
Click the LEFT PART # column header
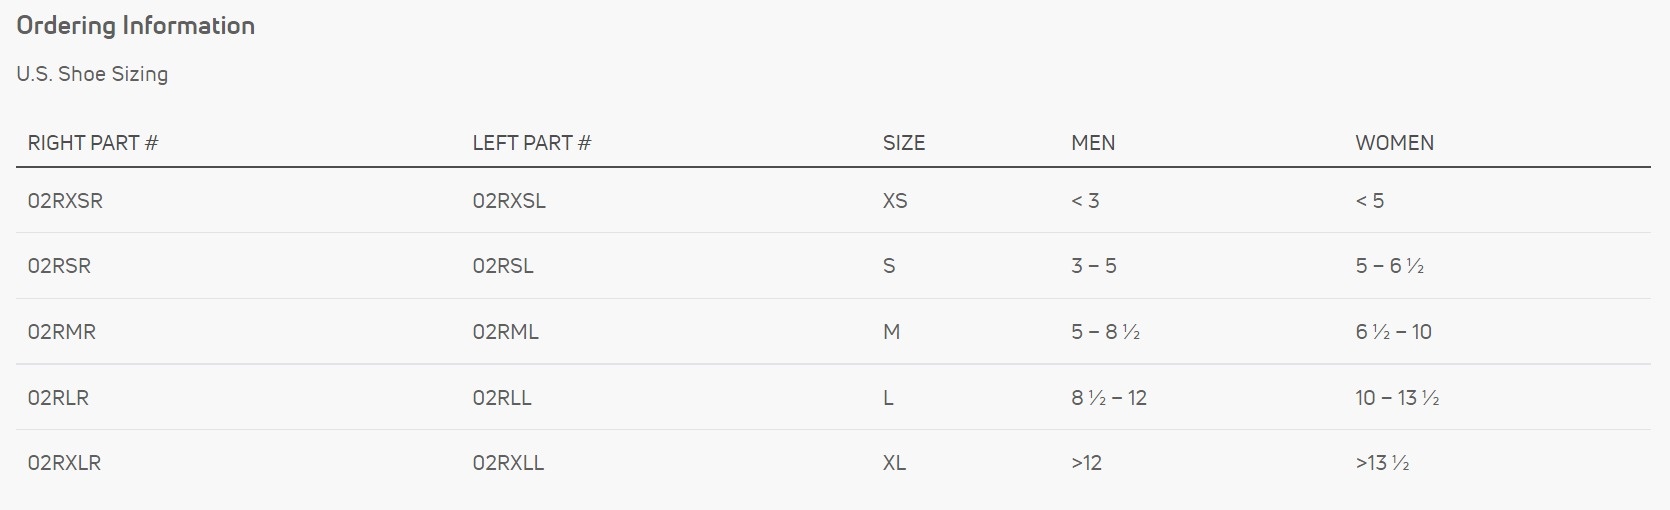[x=531, y=143]
